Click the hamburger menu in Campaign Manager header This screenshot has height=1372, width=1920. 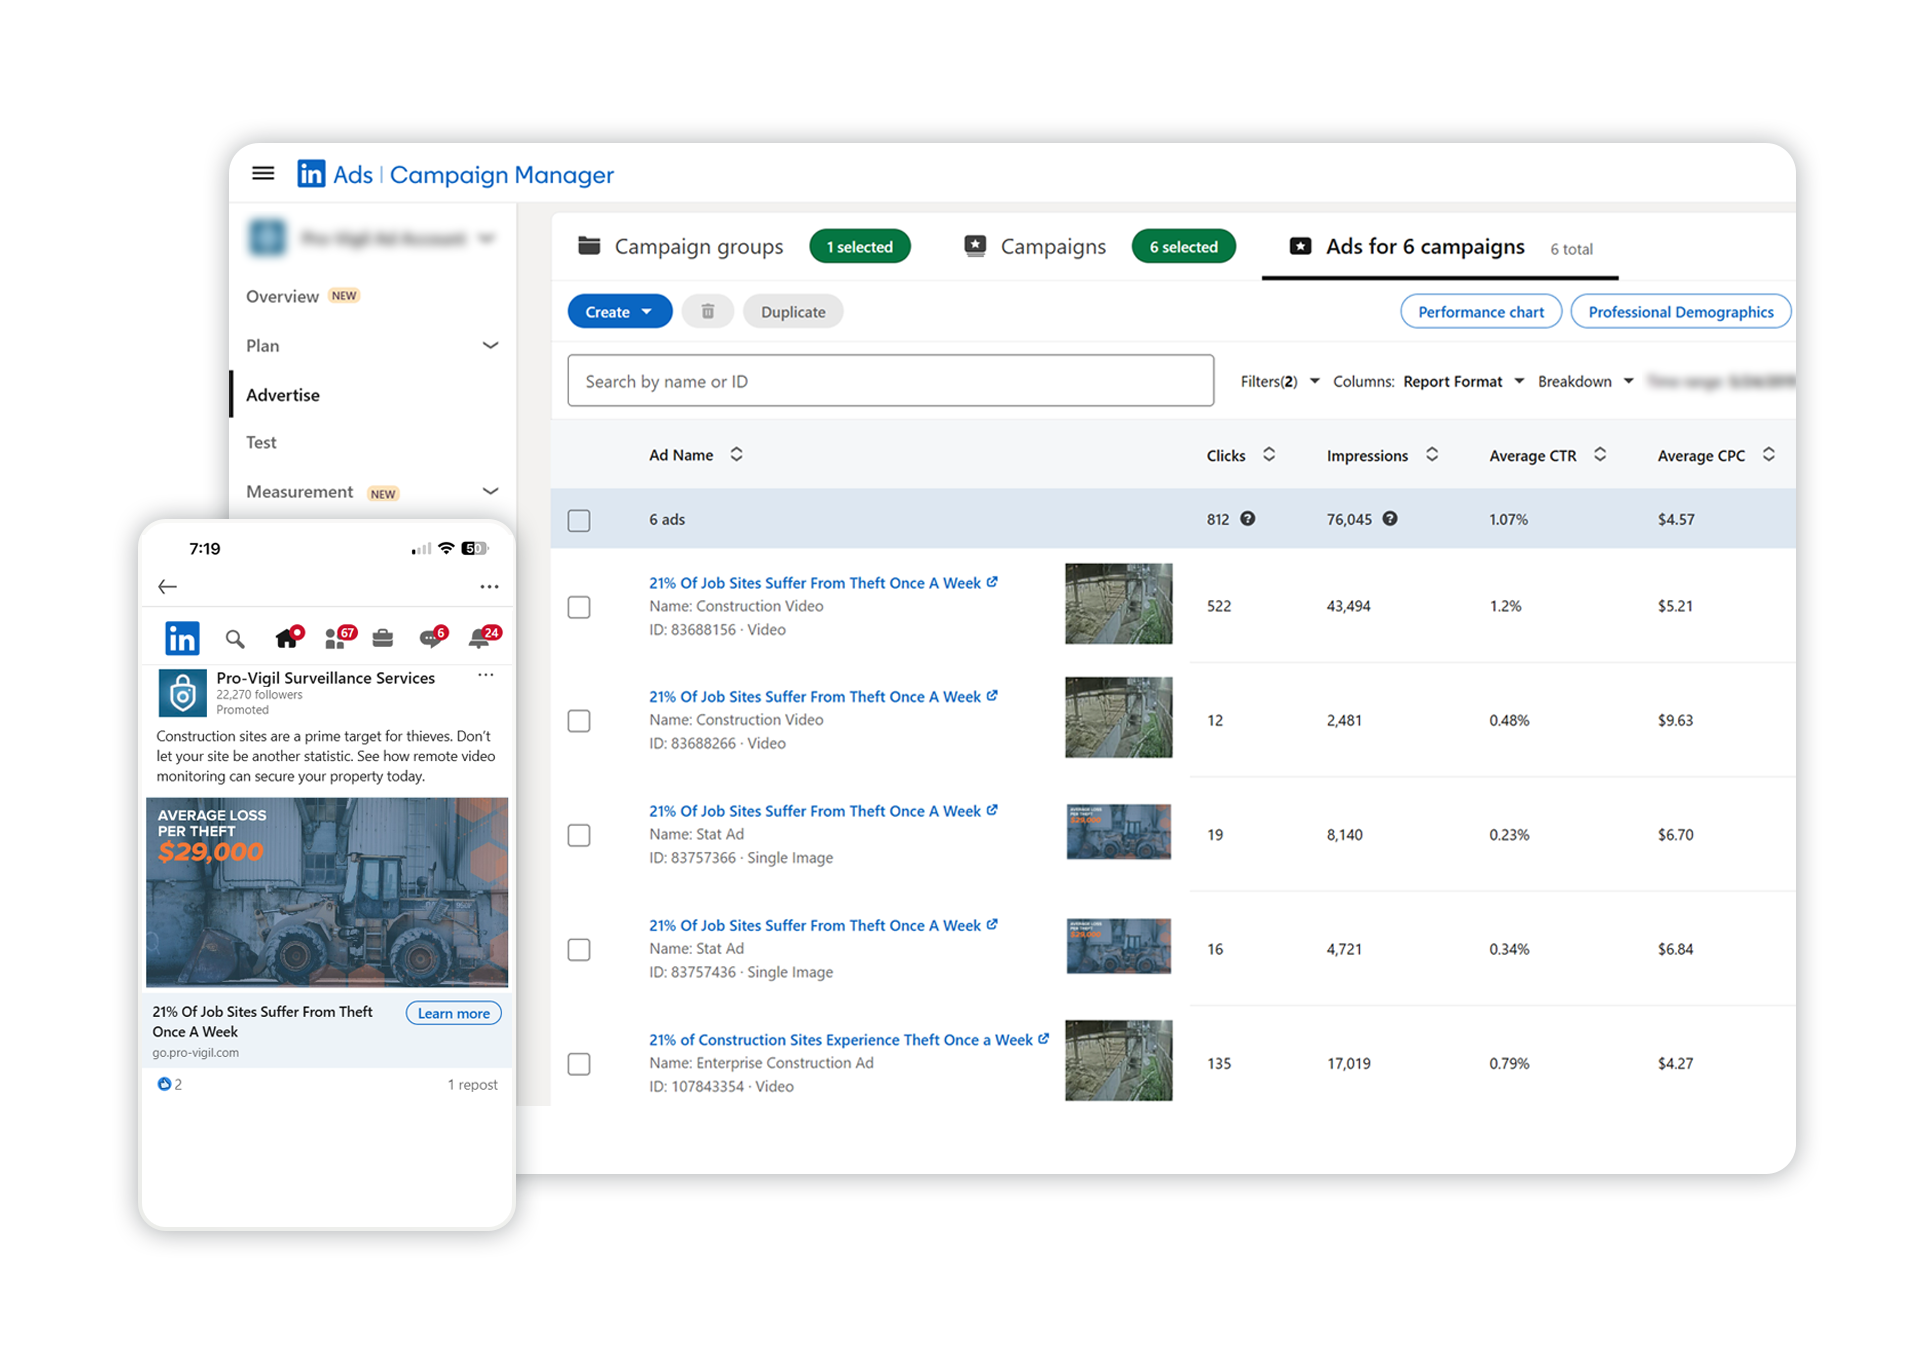point(263,173)
